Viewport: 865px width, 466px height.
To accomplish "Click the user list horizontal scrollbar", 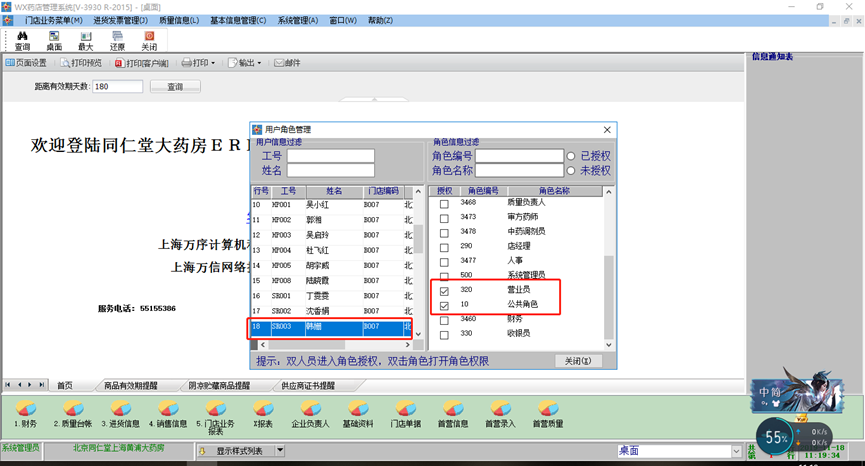I will (x=335, y=345).
